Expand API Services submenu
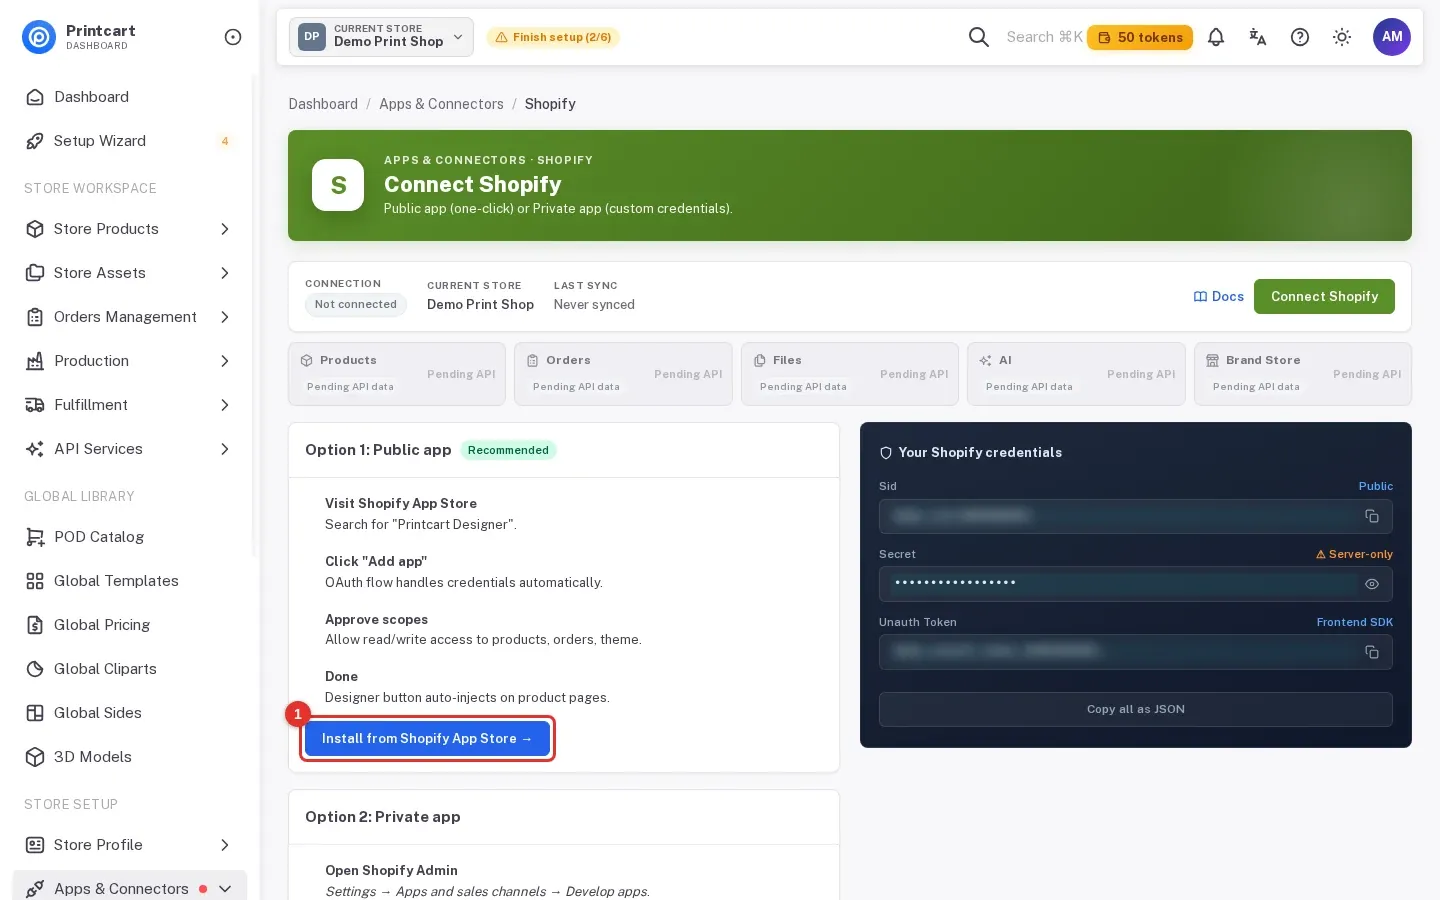 (x=225, y=449)
